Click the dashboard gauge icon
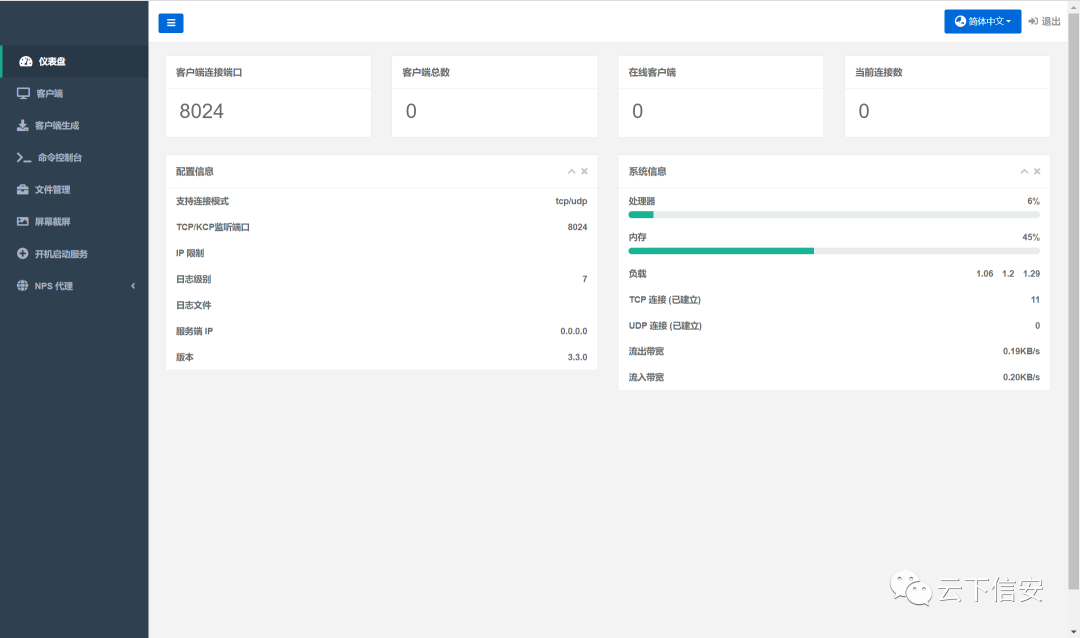 [x=25, y=61]
